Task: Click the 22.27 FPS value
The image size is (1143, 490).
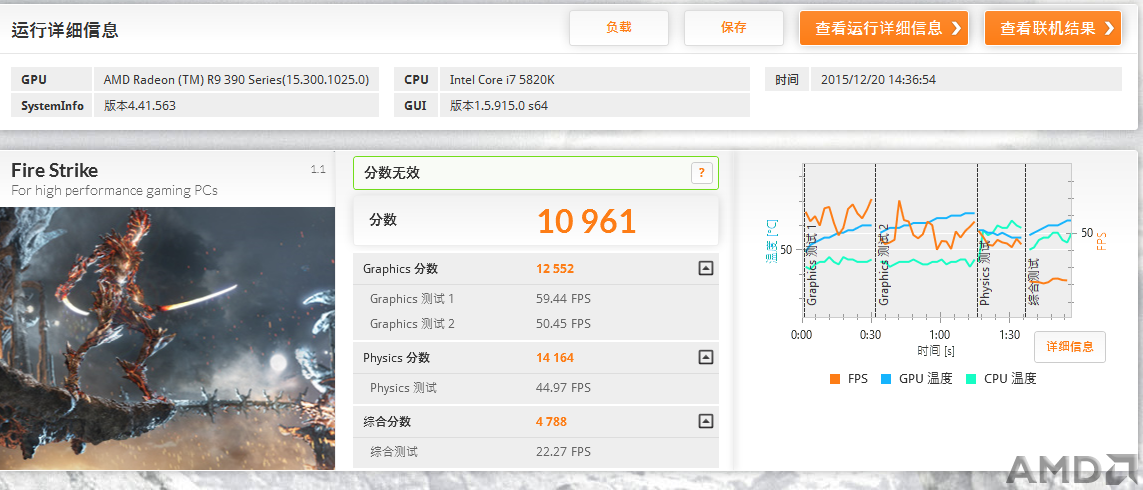Action: 563,451
